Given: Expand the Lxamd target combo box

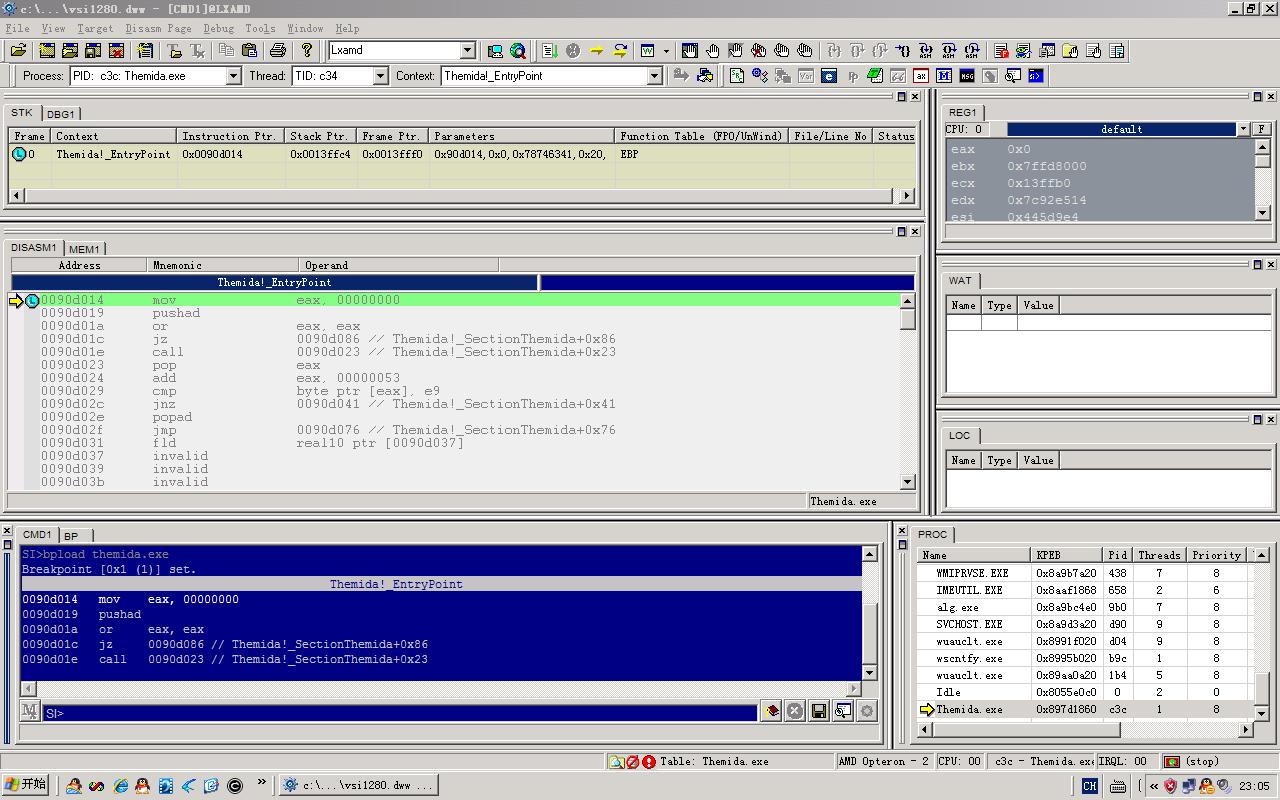Looking at the screenshot, I should click(x=467, y=50).
